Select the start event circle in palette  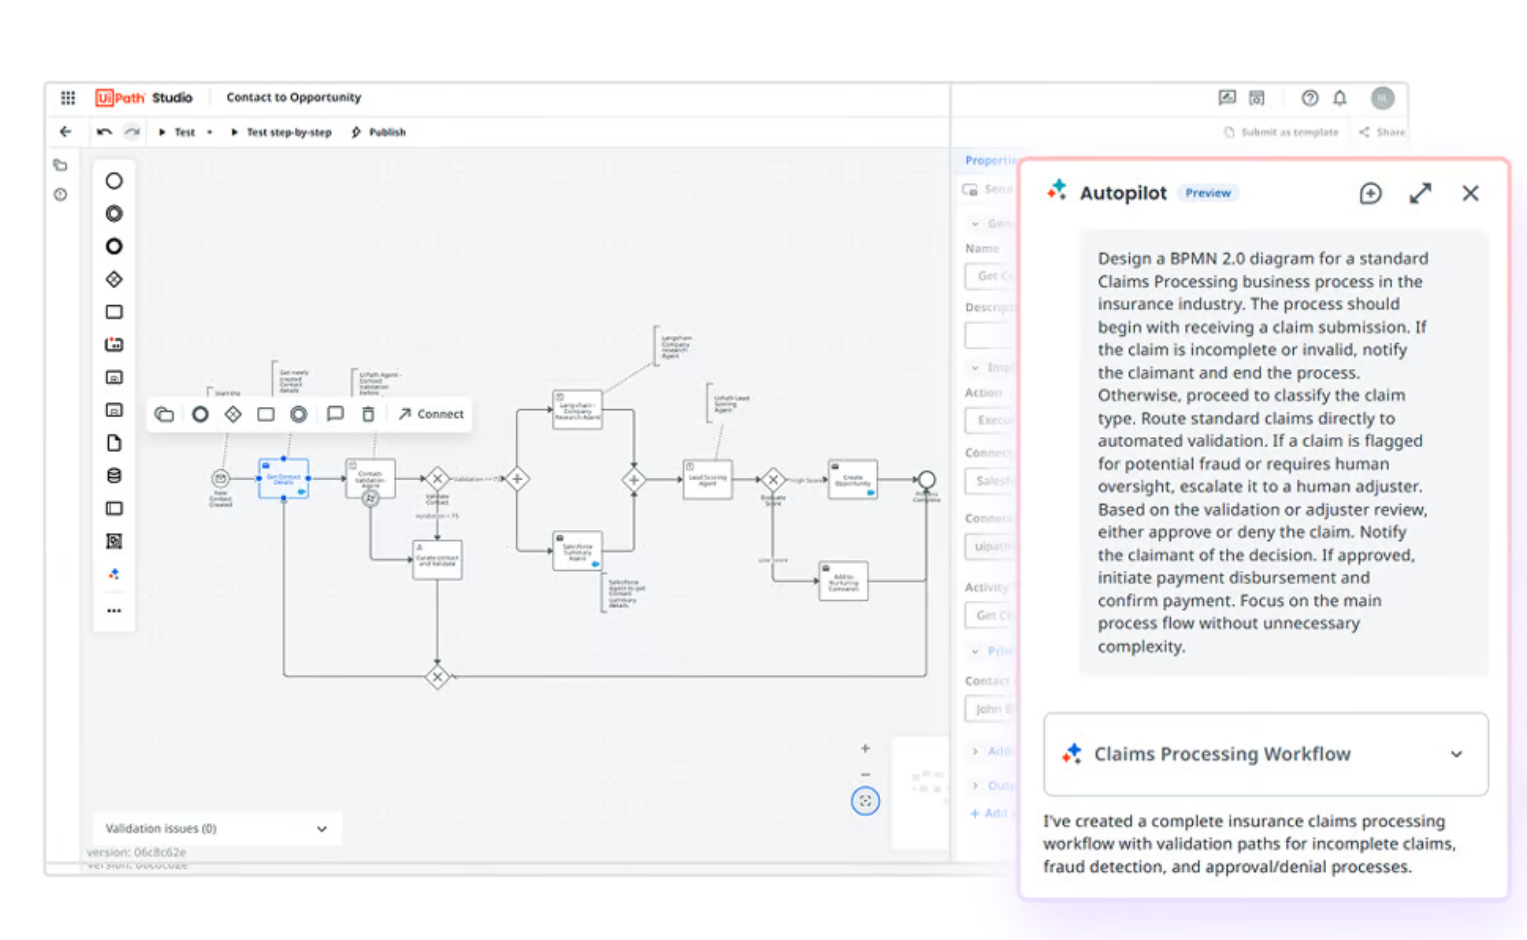(x=114, y=181)
